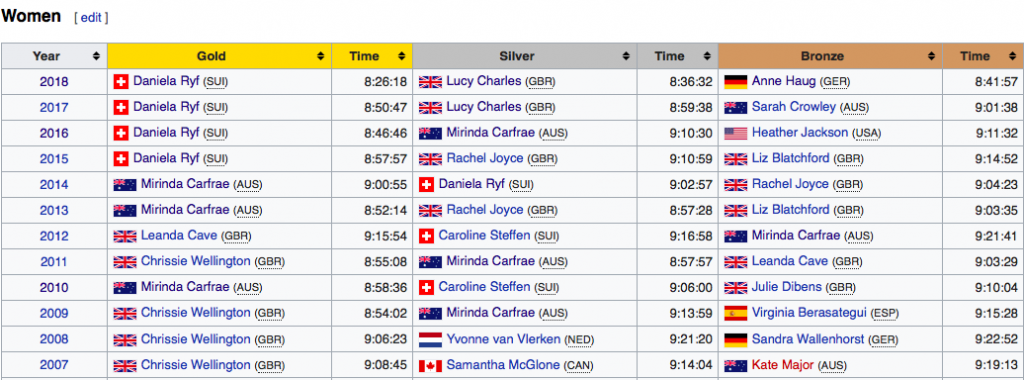
Task: Click the Netherlands flag beside Yvonne van Vlerken
Action: 430,340
